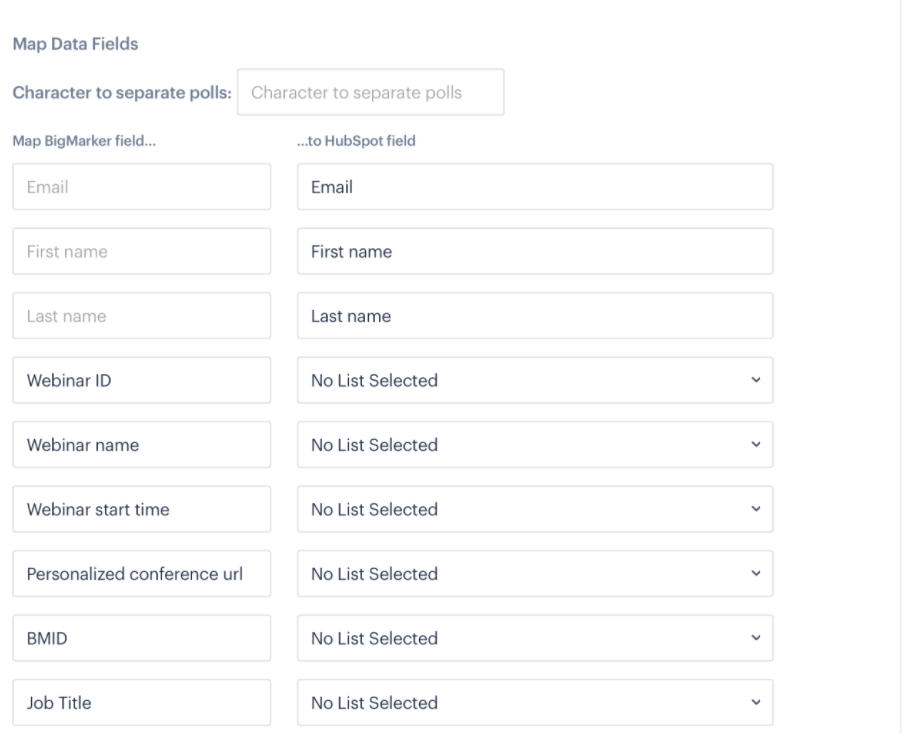Click the Job Title field
This screenshot has width=908, height=750.
[x=141, y=703]
